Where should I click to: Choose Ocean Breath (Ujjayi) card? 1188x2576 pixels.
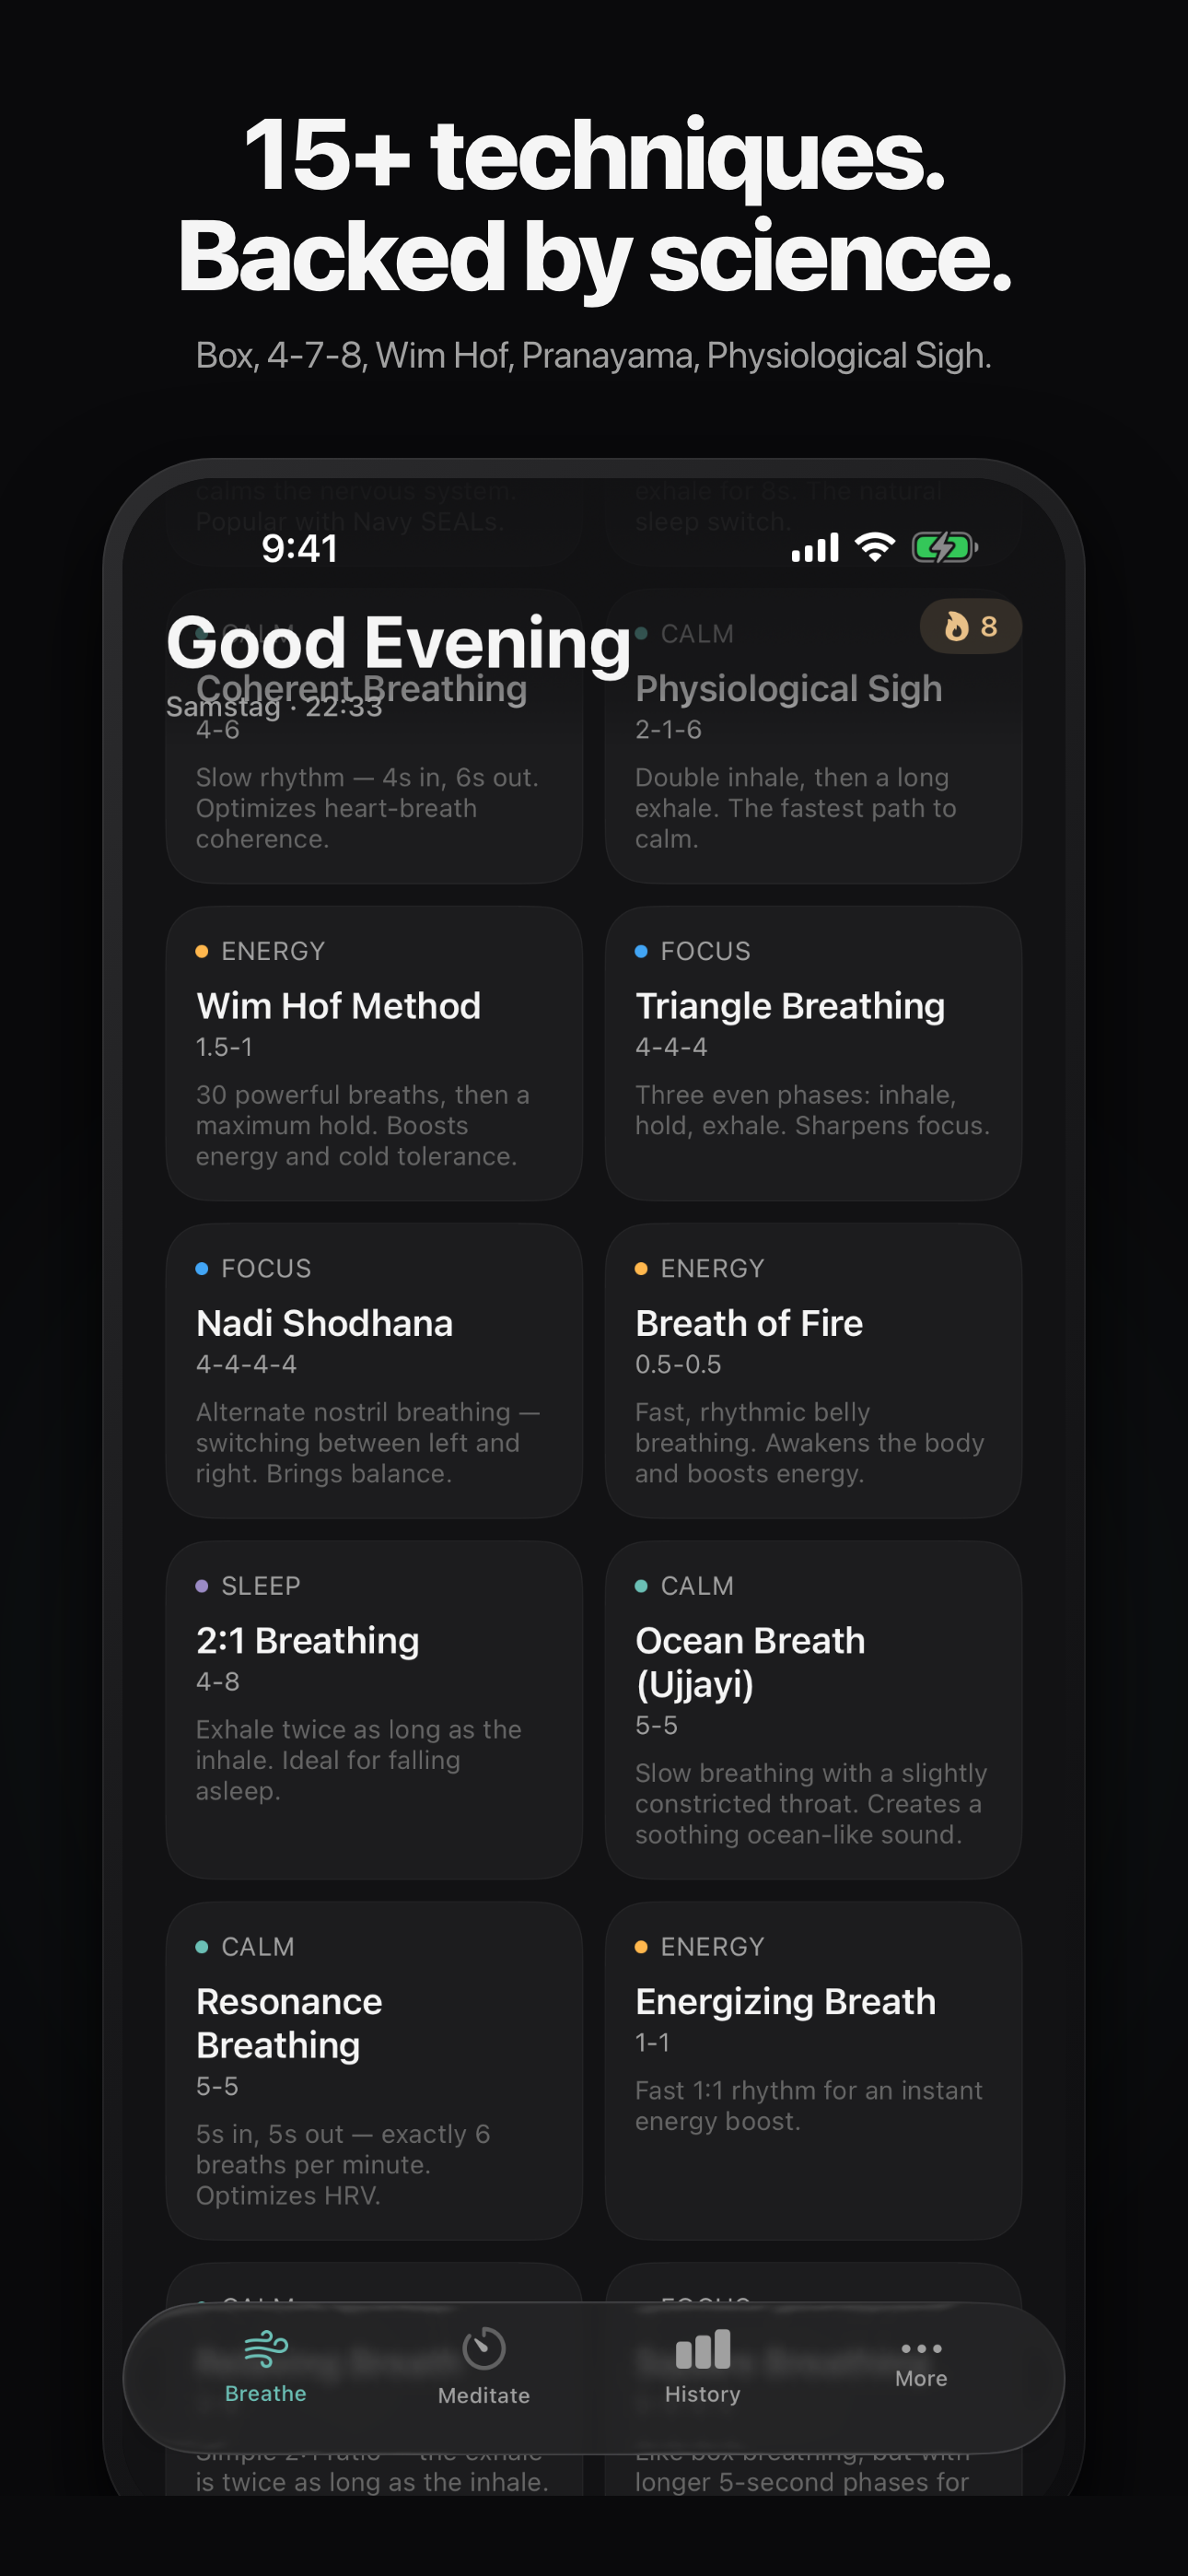pos(813,1709)
